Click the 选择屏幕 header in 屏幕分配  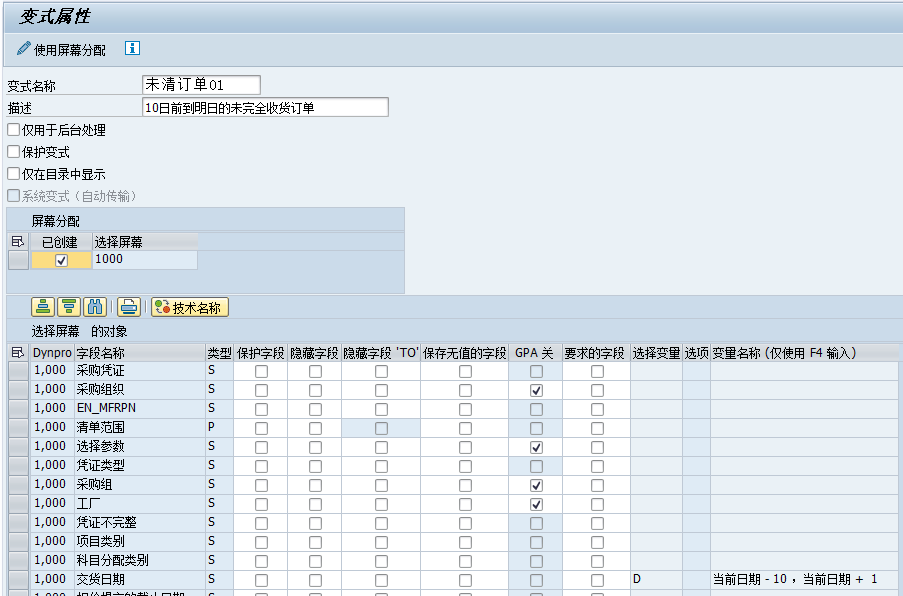click(145, 242)
